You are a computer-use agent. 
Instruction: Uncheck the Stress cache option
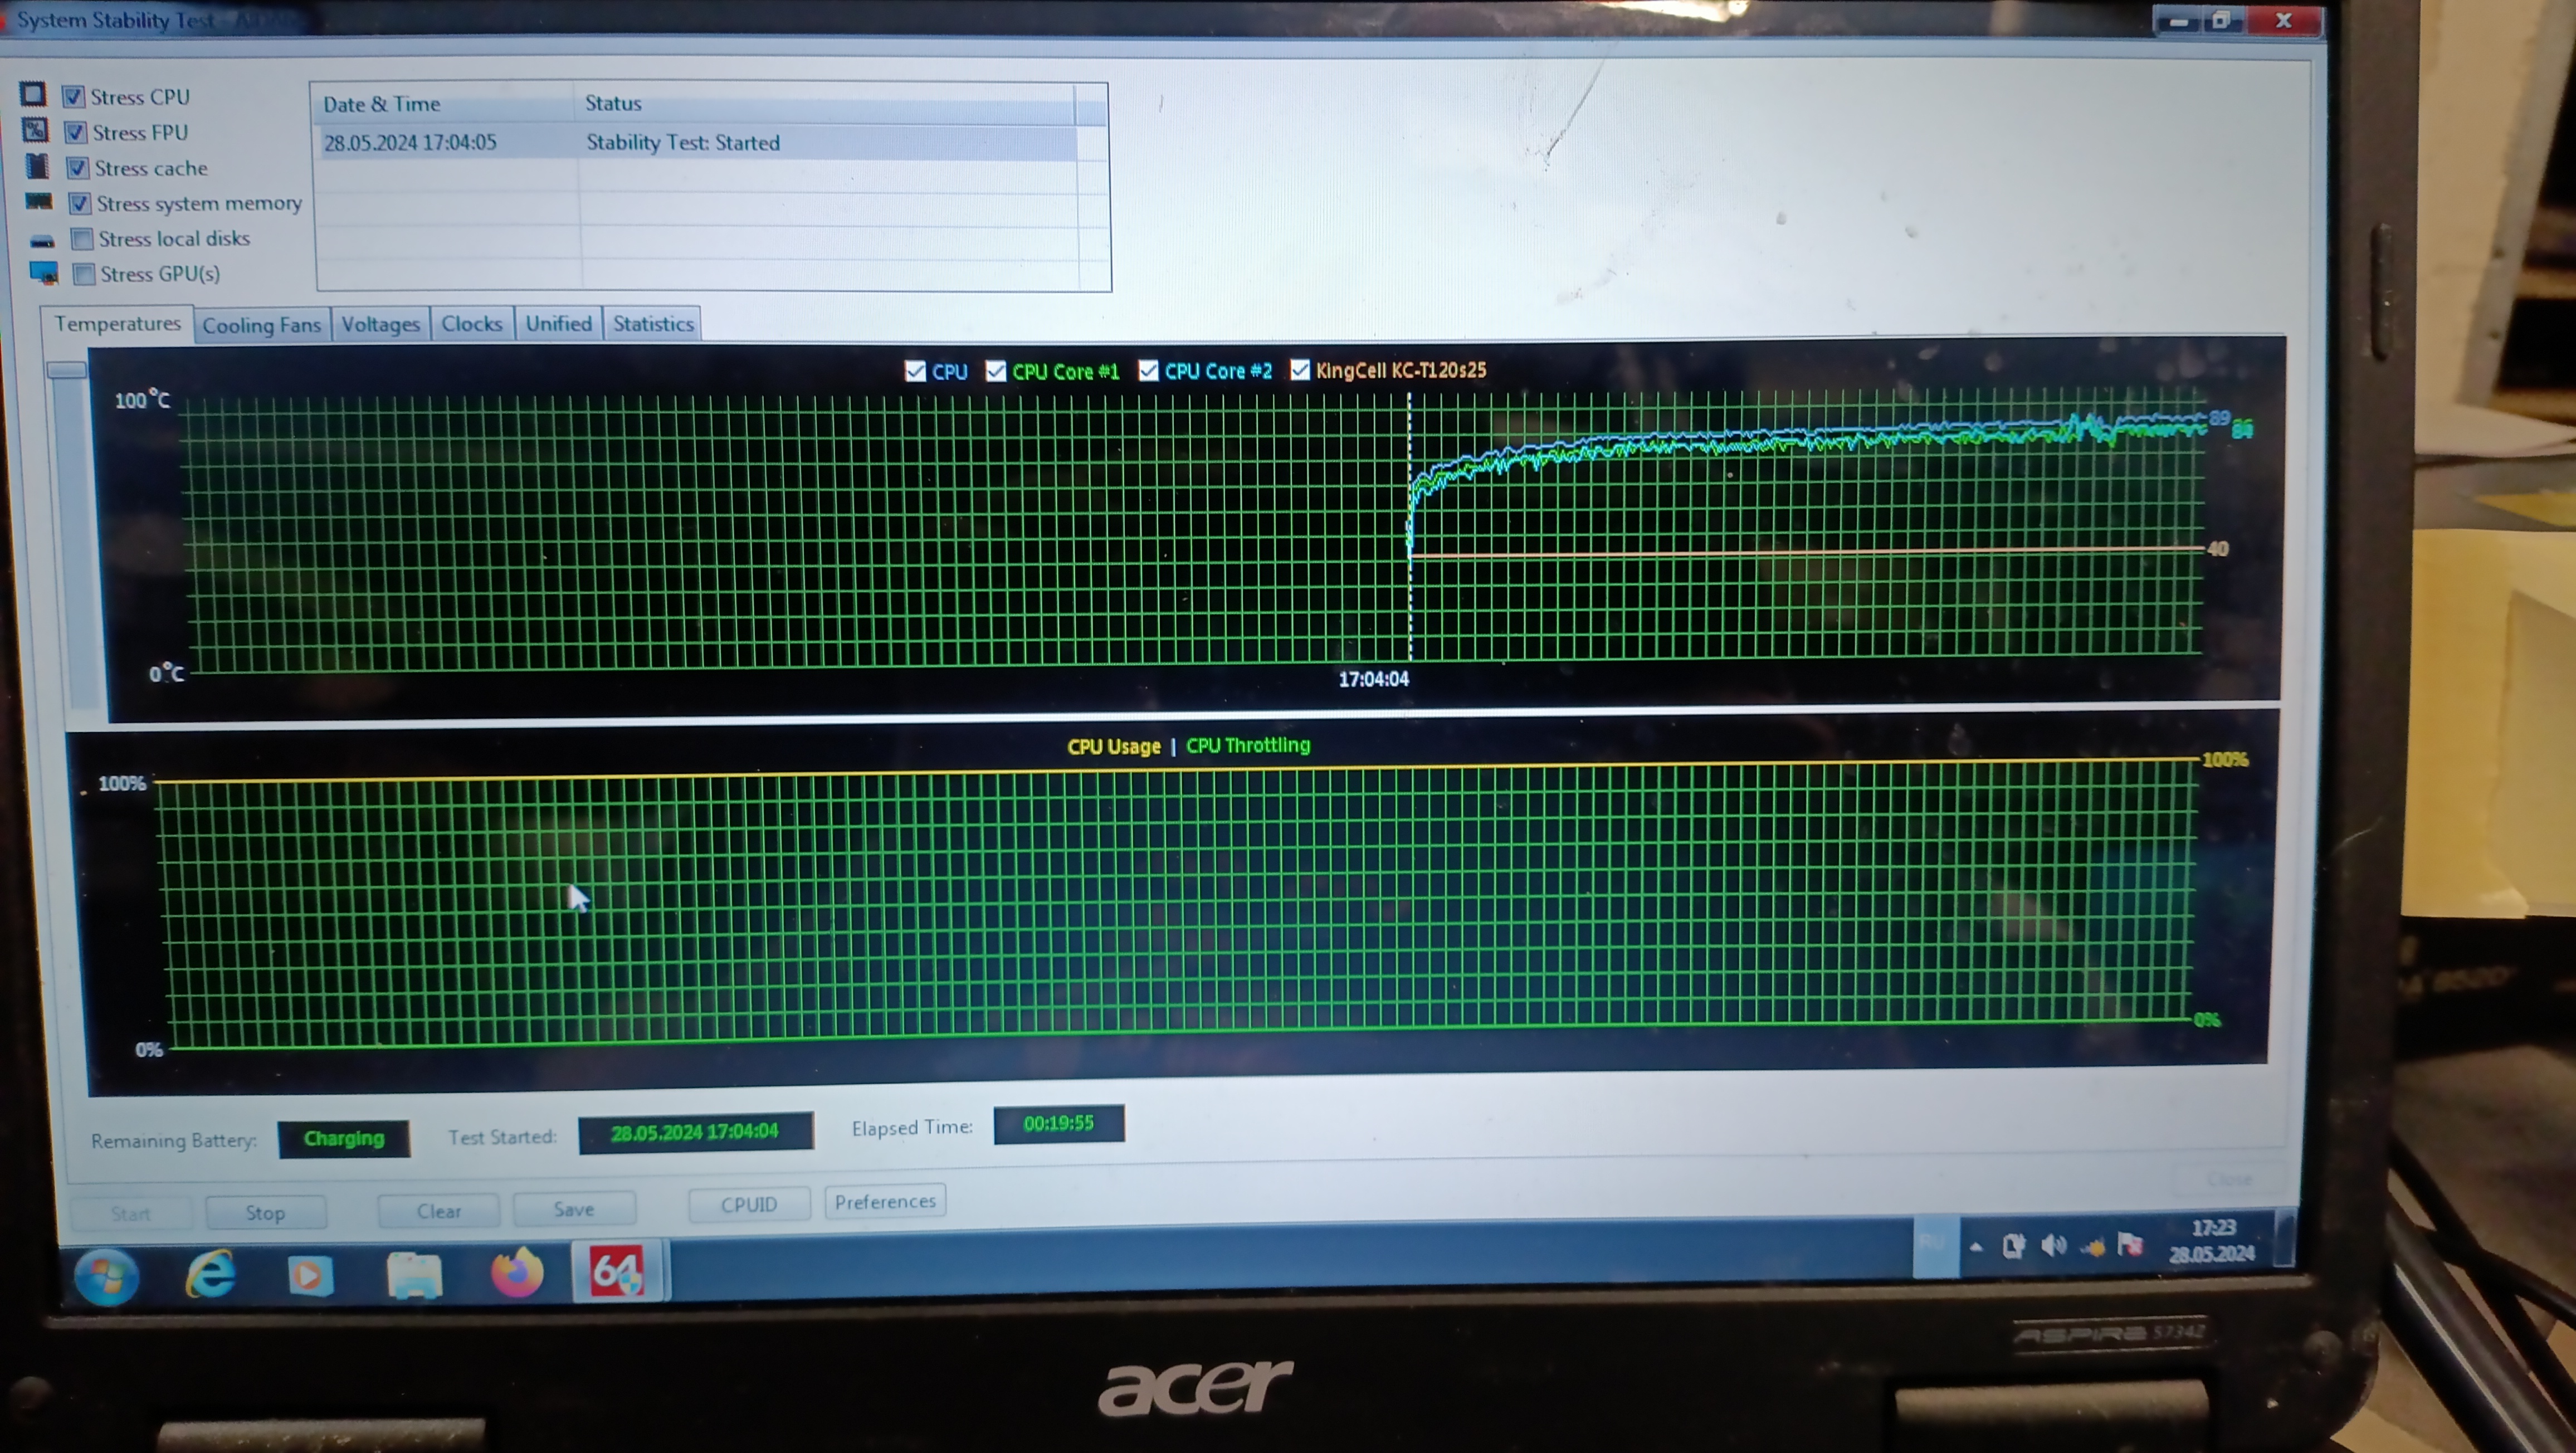pos(77,167)
